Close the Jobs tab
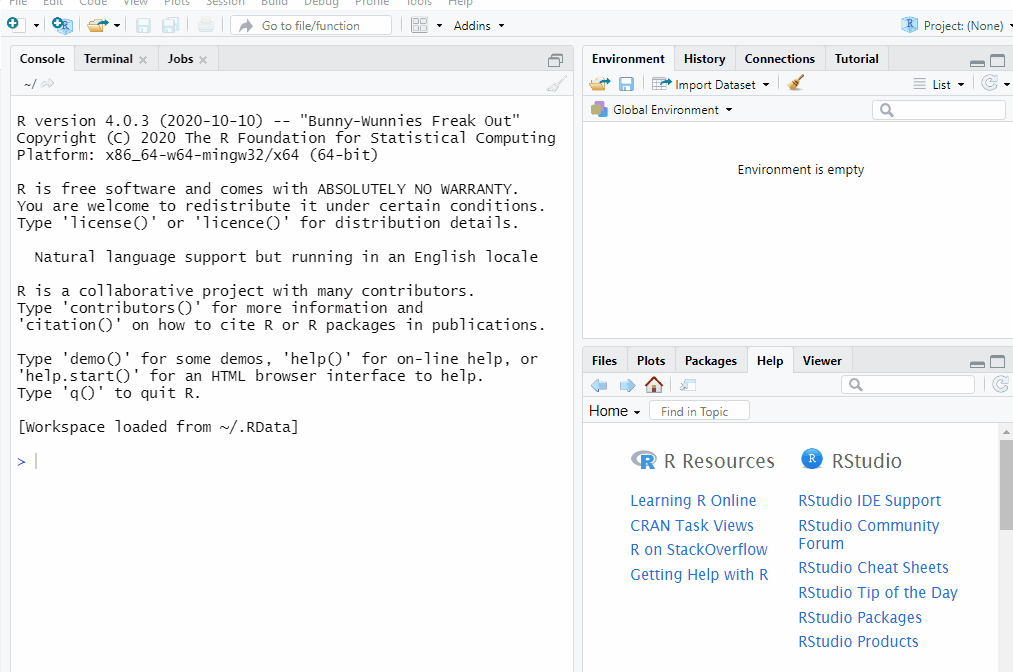The width and height of the screenshot is (1013, 672). (203, 60)
